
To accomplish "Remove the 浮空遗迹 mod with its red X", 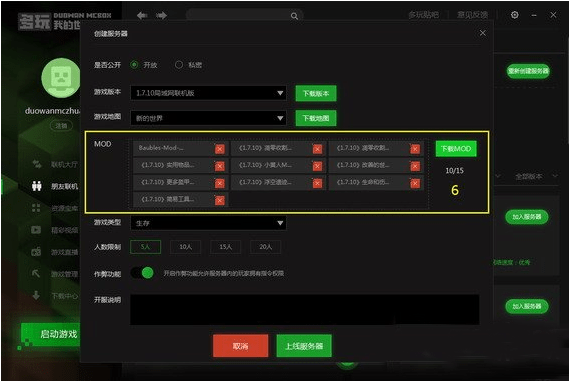I will tap(318, 183).
